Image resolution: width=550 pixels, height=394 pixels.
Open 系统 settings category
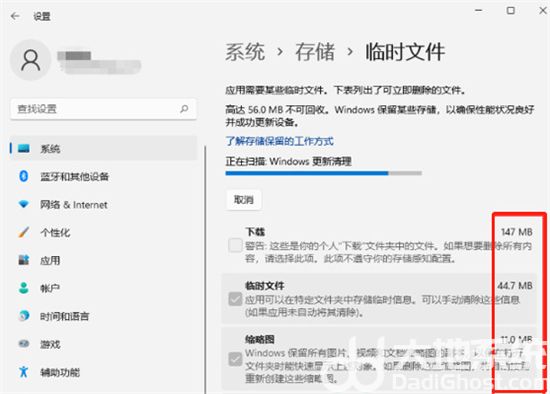pos(103,148)
